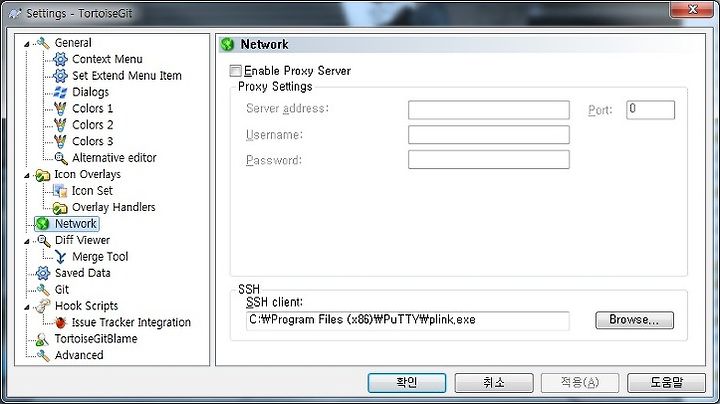The width and height of the screenshot is (720, 404).
Task: Cancel with the 취소 button
Action: click(494, 383)
